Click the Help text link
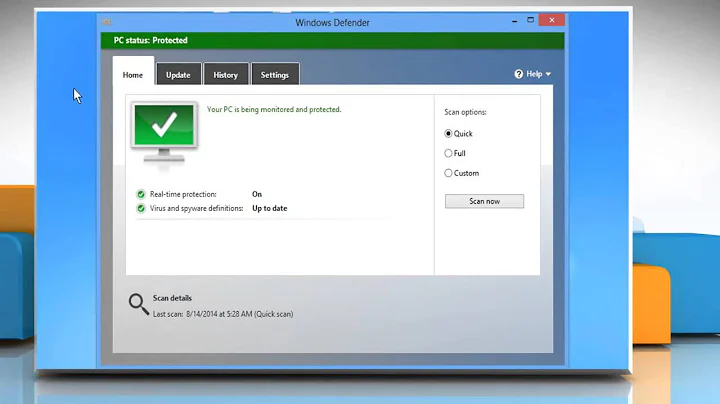The width and height of the screenshot is (720, 404). (534, 74)
